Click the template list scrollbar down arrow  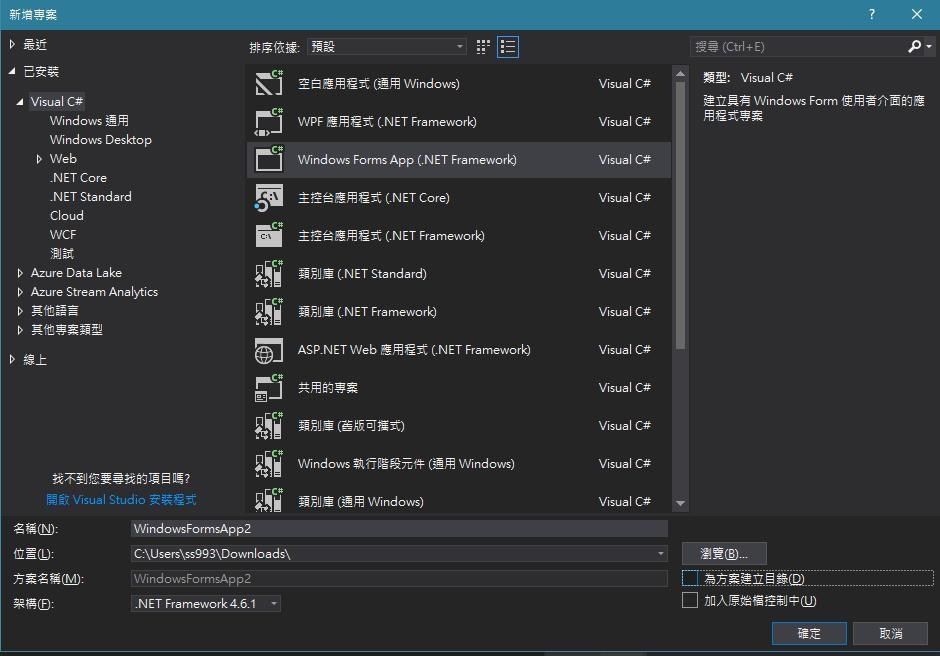[681, 504]
